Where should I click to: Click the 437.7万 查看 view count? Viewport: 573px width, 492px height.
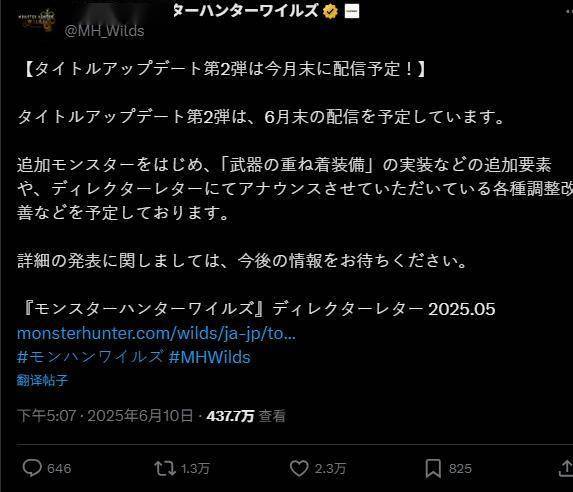coord(246,416)
